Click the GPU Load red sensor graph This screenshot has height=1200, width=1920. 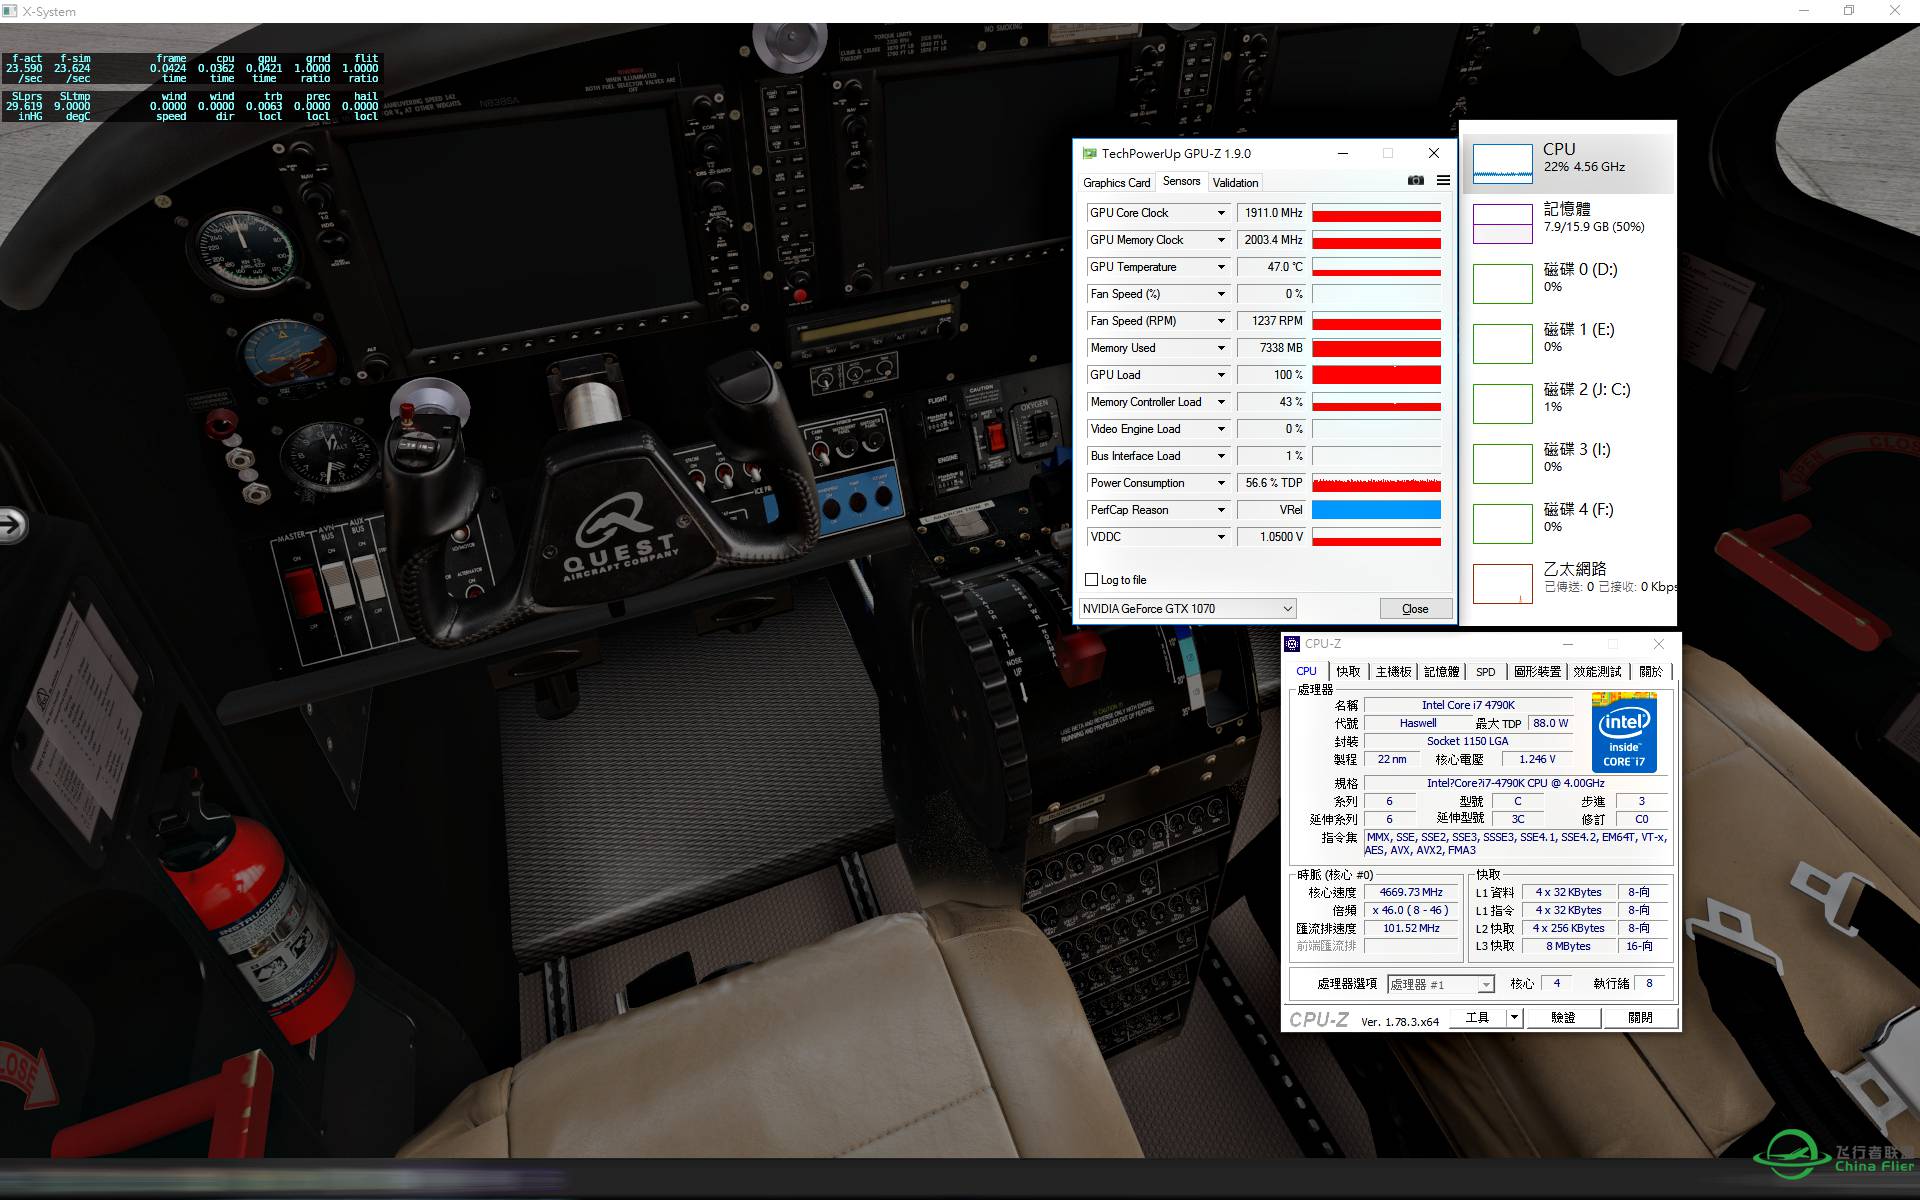(1376, 375)
